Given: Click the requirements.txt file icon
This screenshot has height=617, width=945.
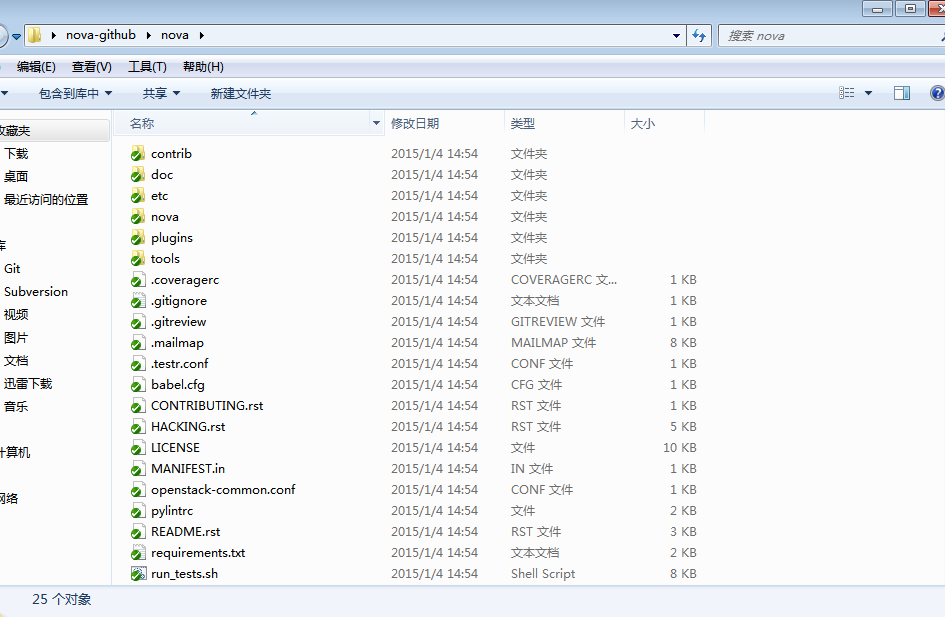Looking at the screenshot, I should (x=138, y=553).
